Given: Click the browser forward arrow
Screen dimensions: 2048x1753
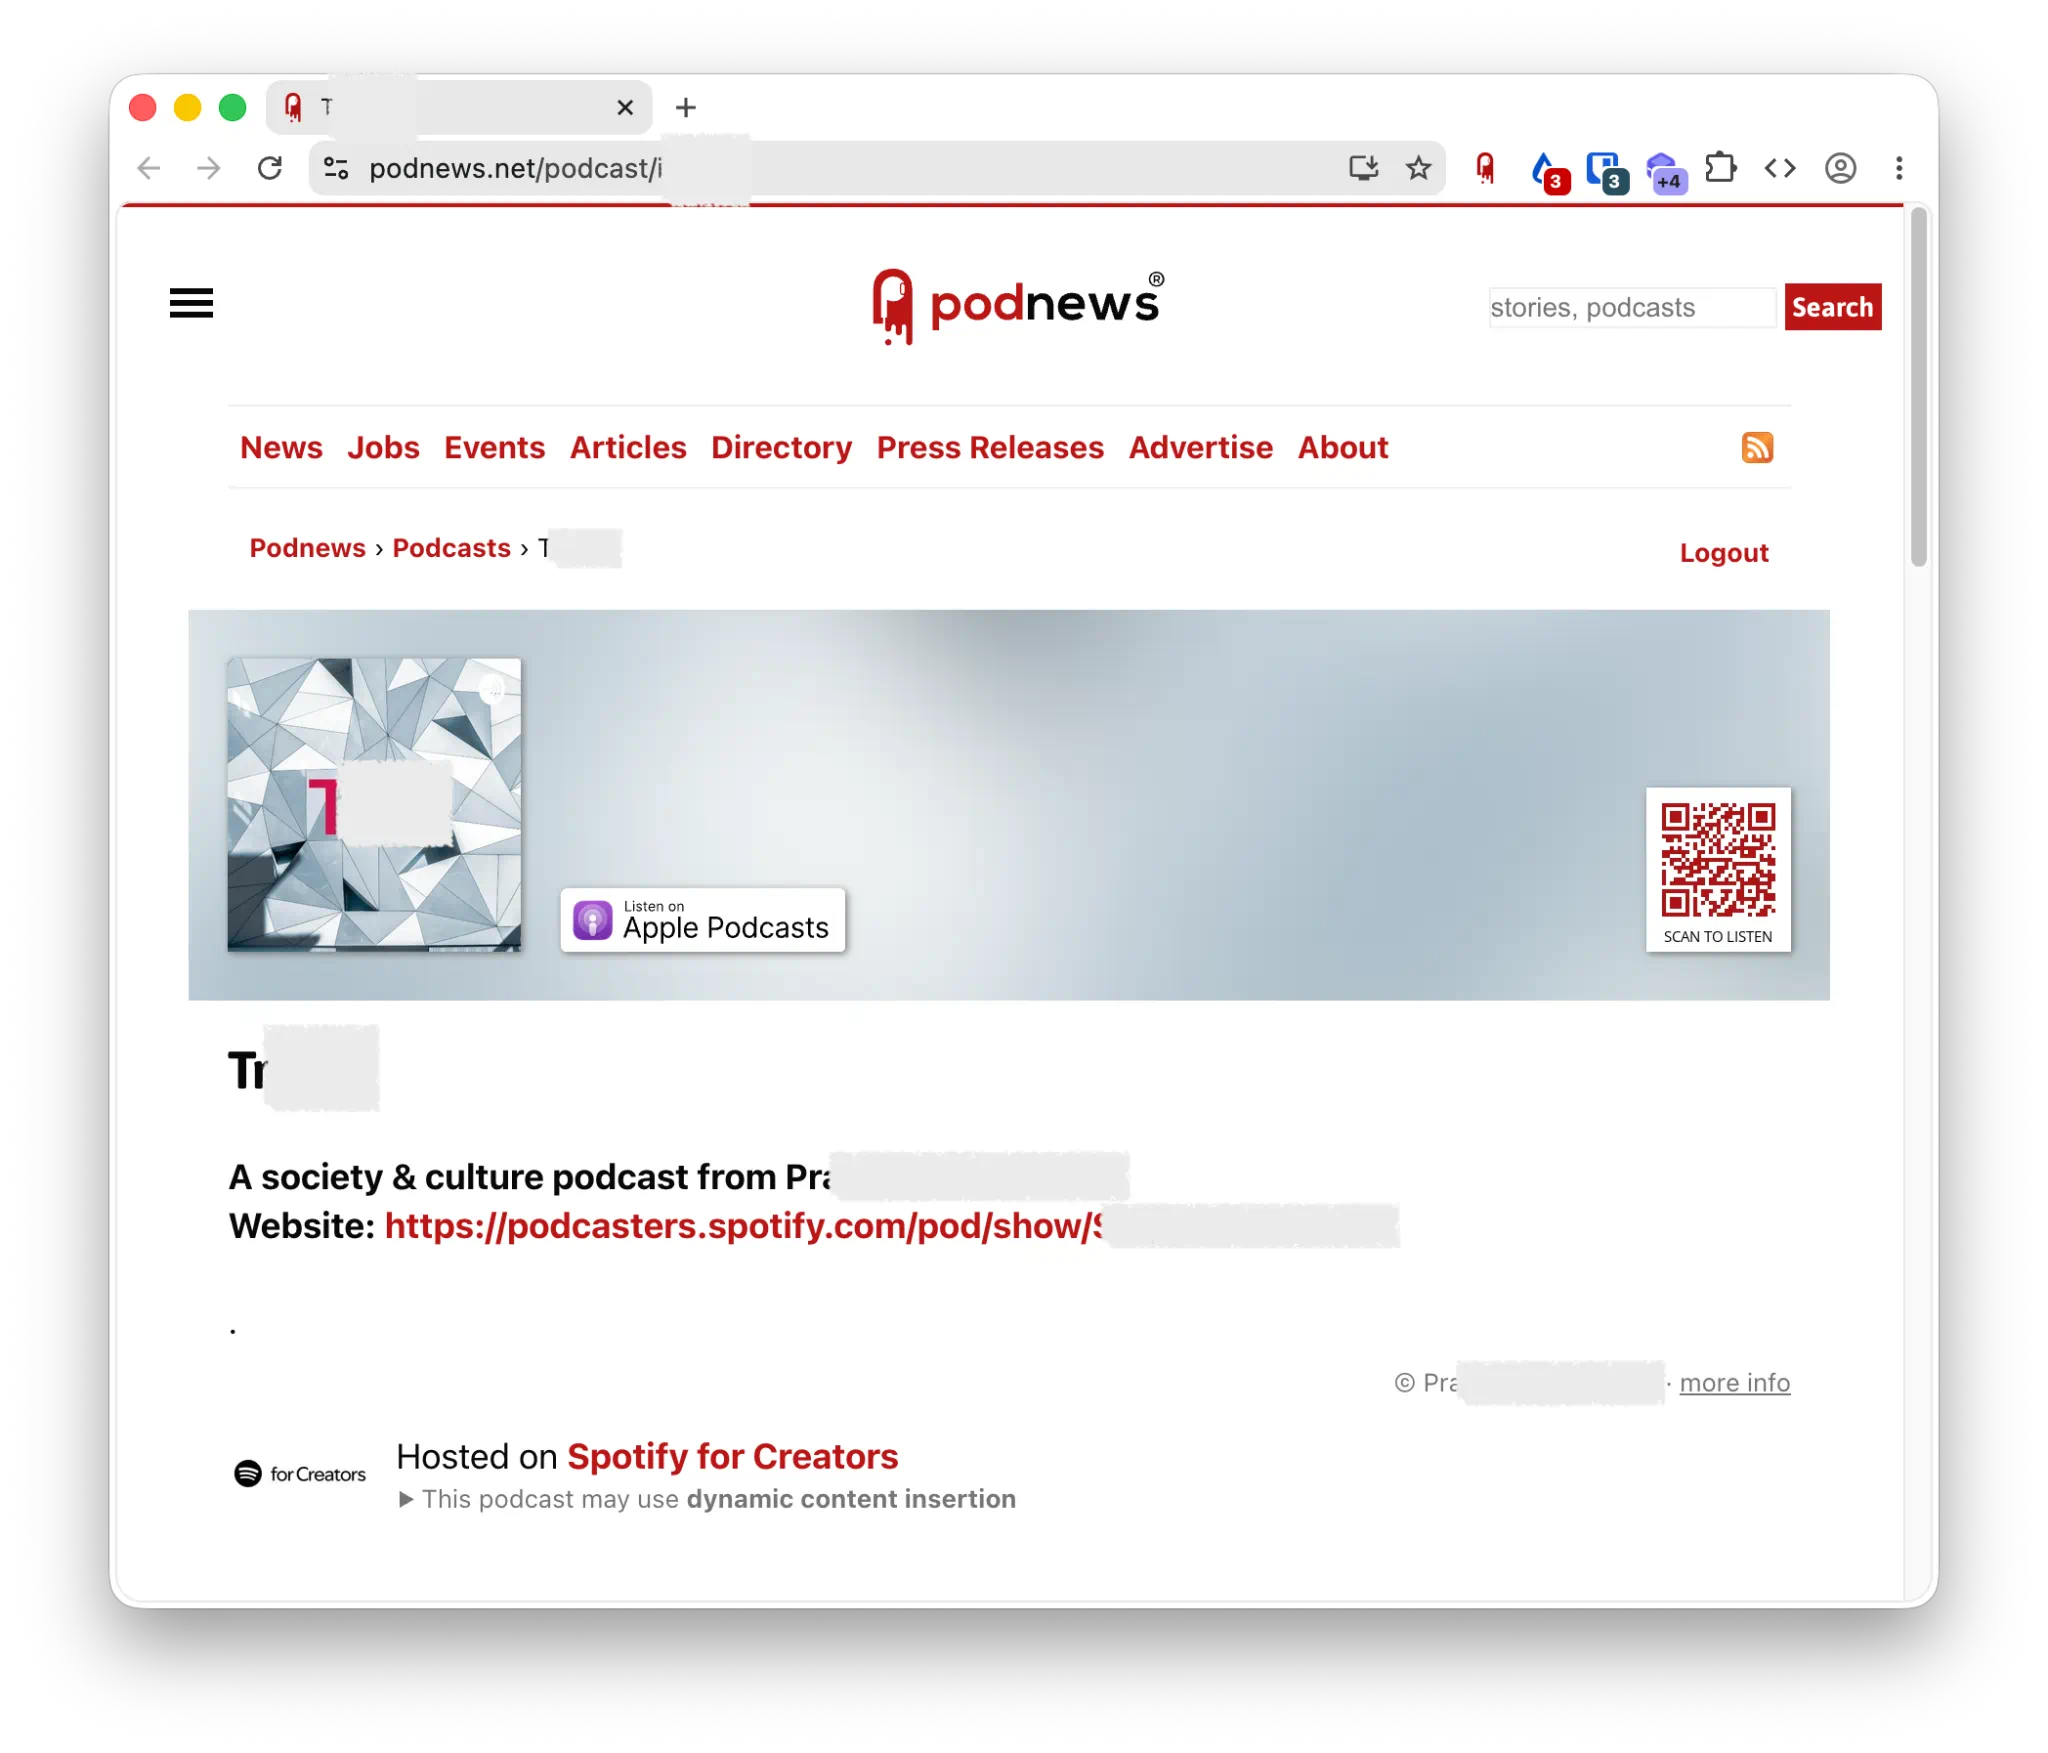Looking at the screenshot, I should click(209, 168).
